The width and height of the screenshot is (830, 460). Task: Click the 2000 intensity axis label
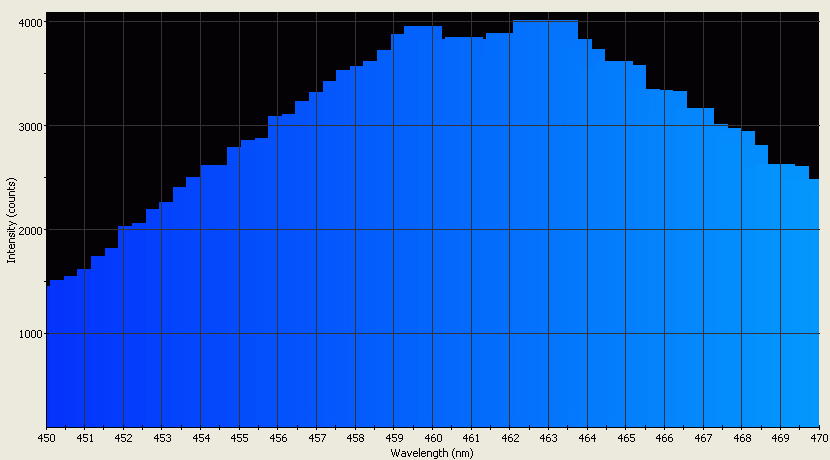coord(29,230)
